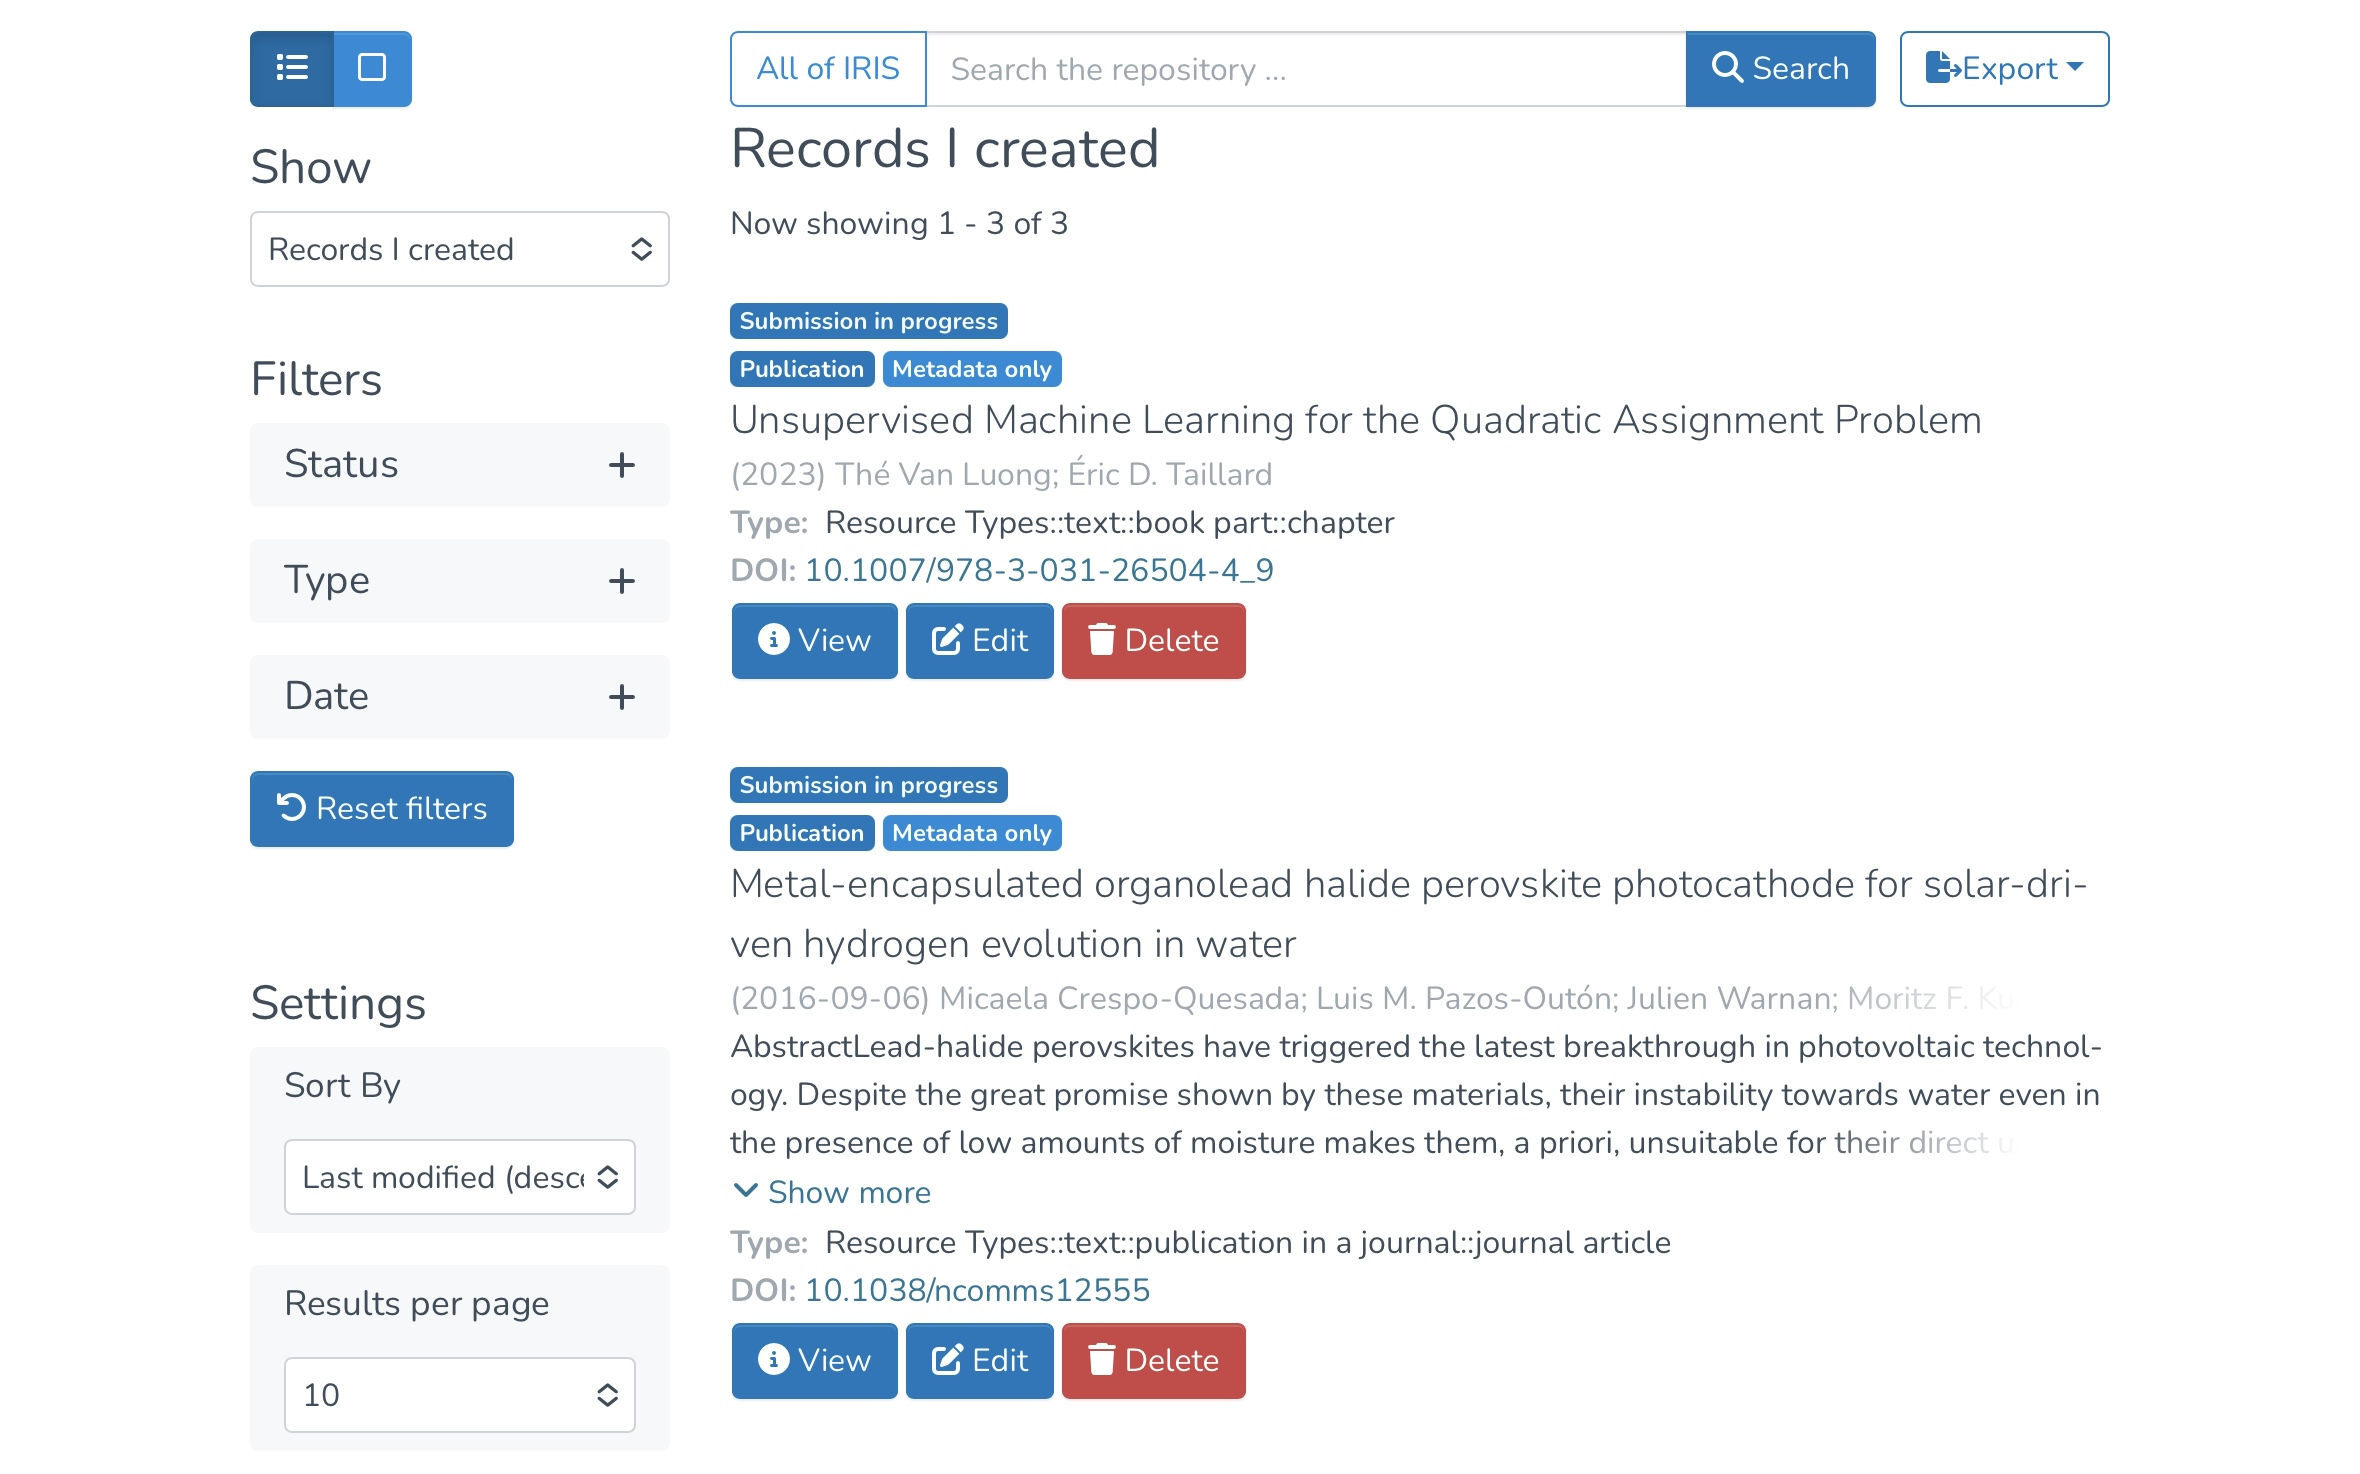Viewport: 2360px width, 1474px height.
Task: Edit the perovskite photocathode record
Action: [979, 1360]
